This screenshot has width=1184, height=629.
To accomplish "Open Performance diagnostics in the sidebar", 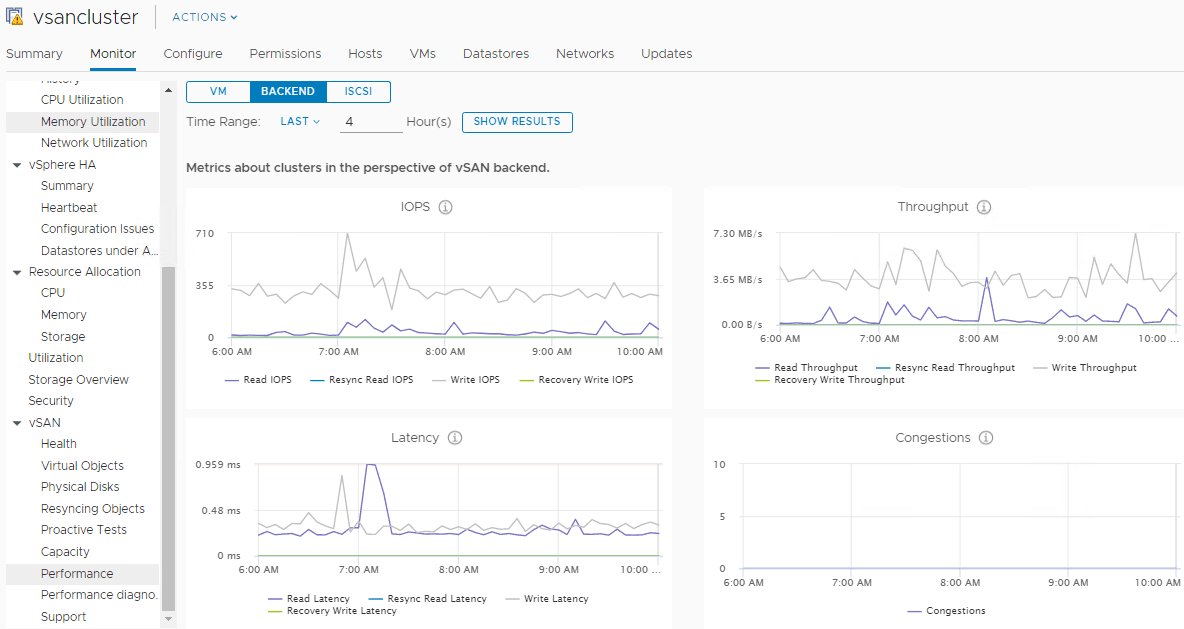I will 99,594.
